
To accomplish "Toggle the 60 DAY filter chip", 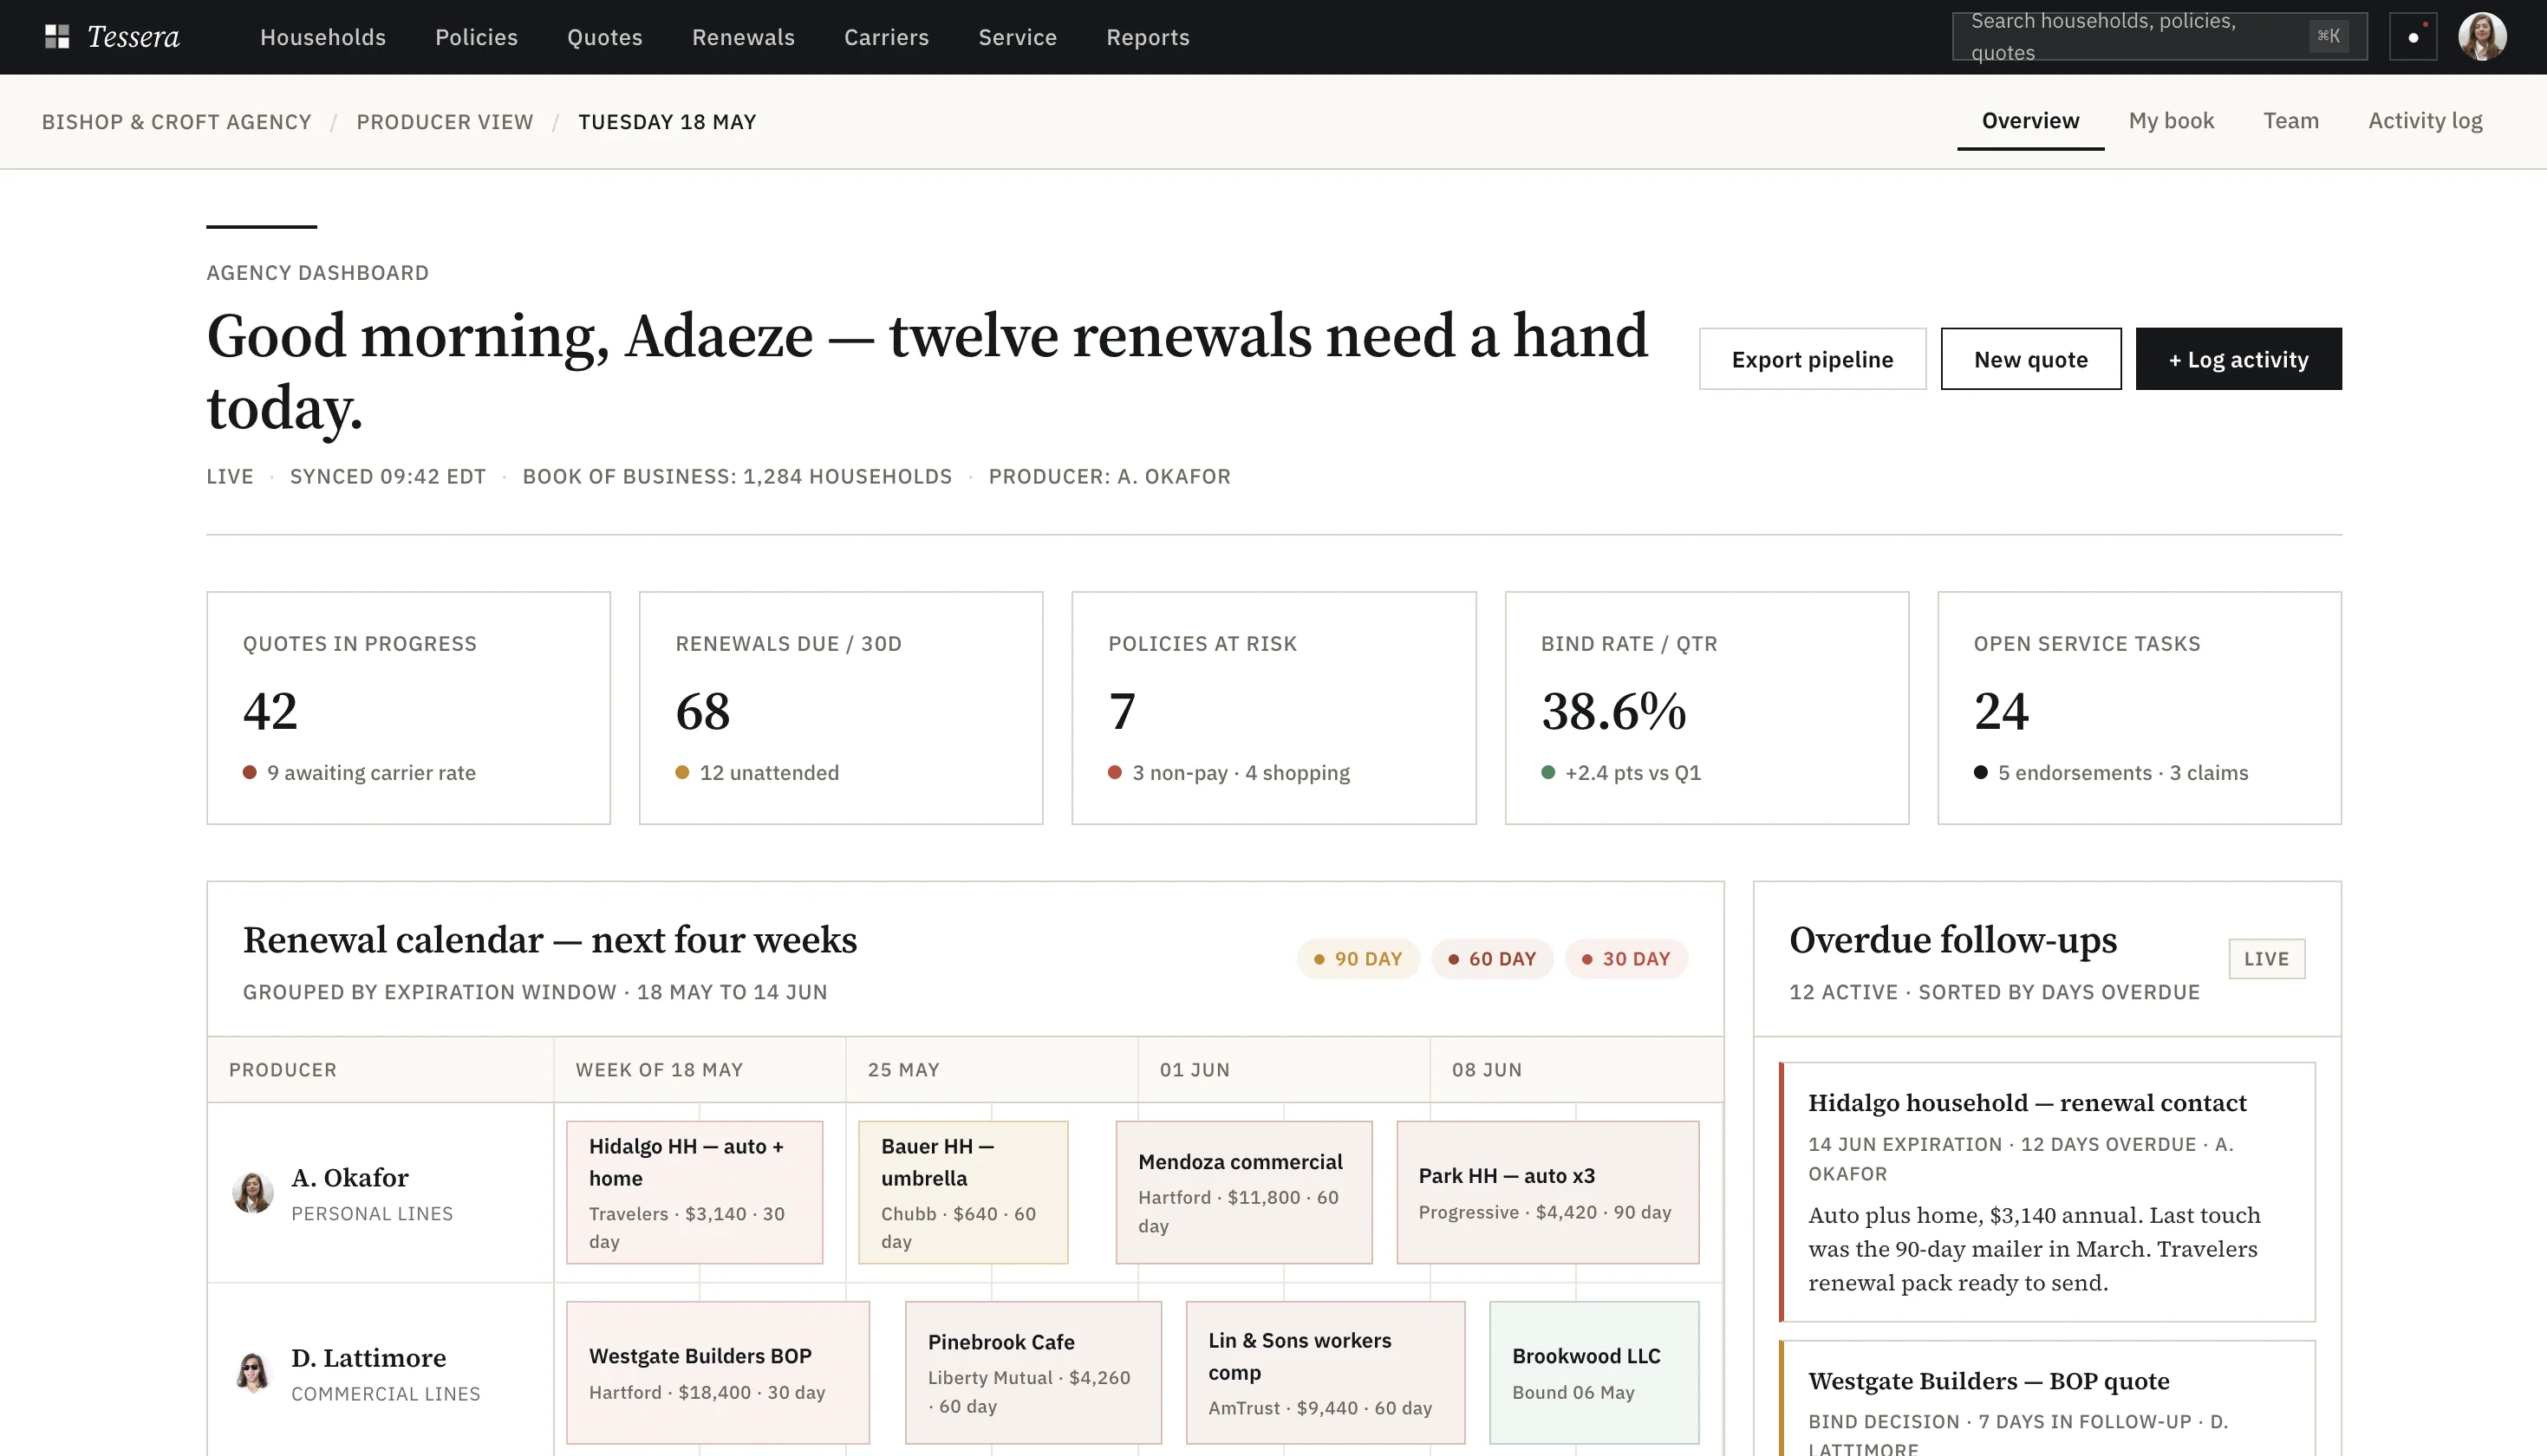I will pyautogui.click(x=1492, y=959).
